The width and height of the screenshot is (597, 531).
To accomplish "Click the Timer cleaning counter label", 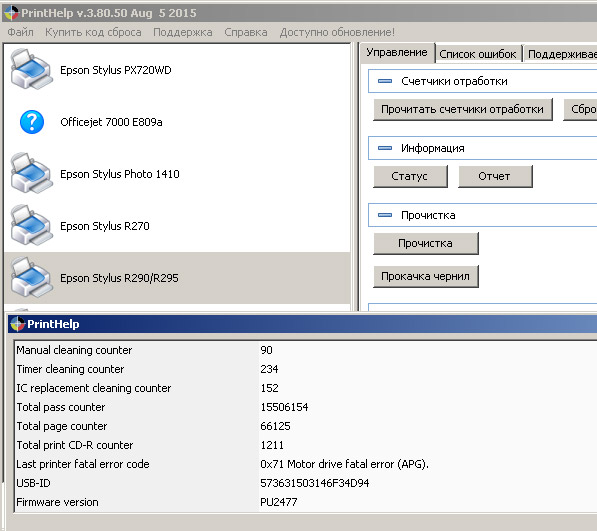I will tap(70, 369).
